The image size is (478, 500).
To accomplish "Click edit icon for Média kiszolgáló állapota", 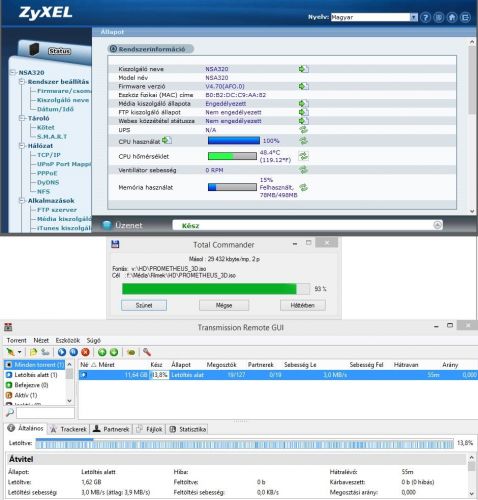I will coord(303,104).
